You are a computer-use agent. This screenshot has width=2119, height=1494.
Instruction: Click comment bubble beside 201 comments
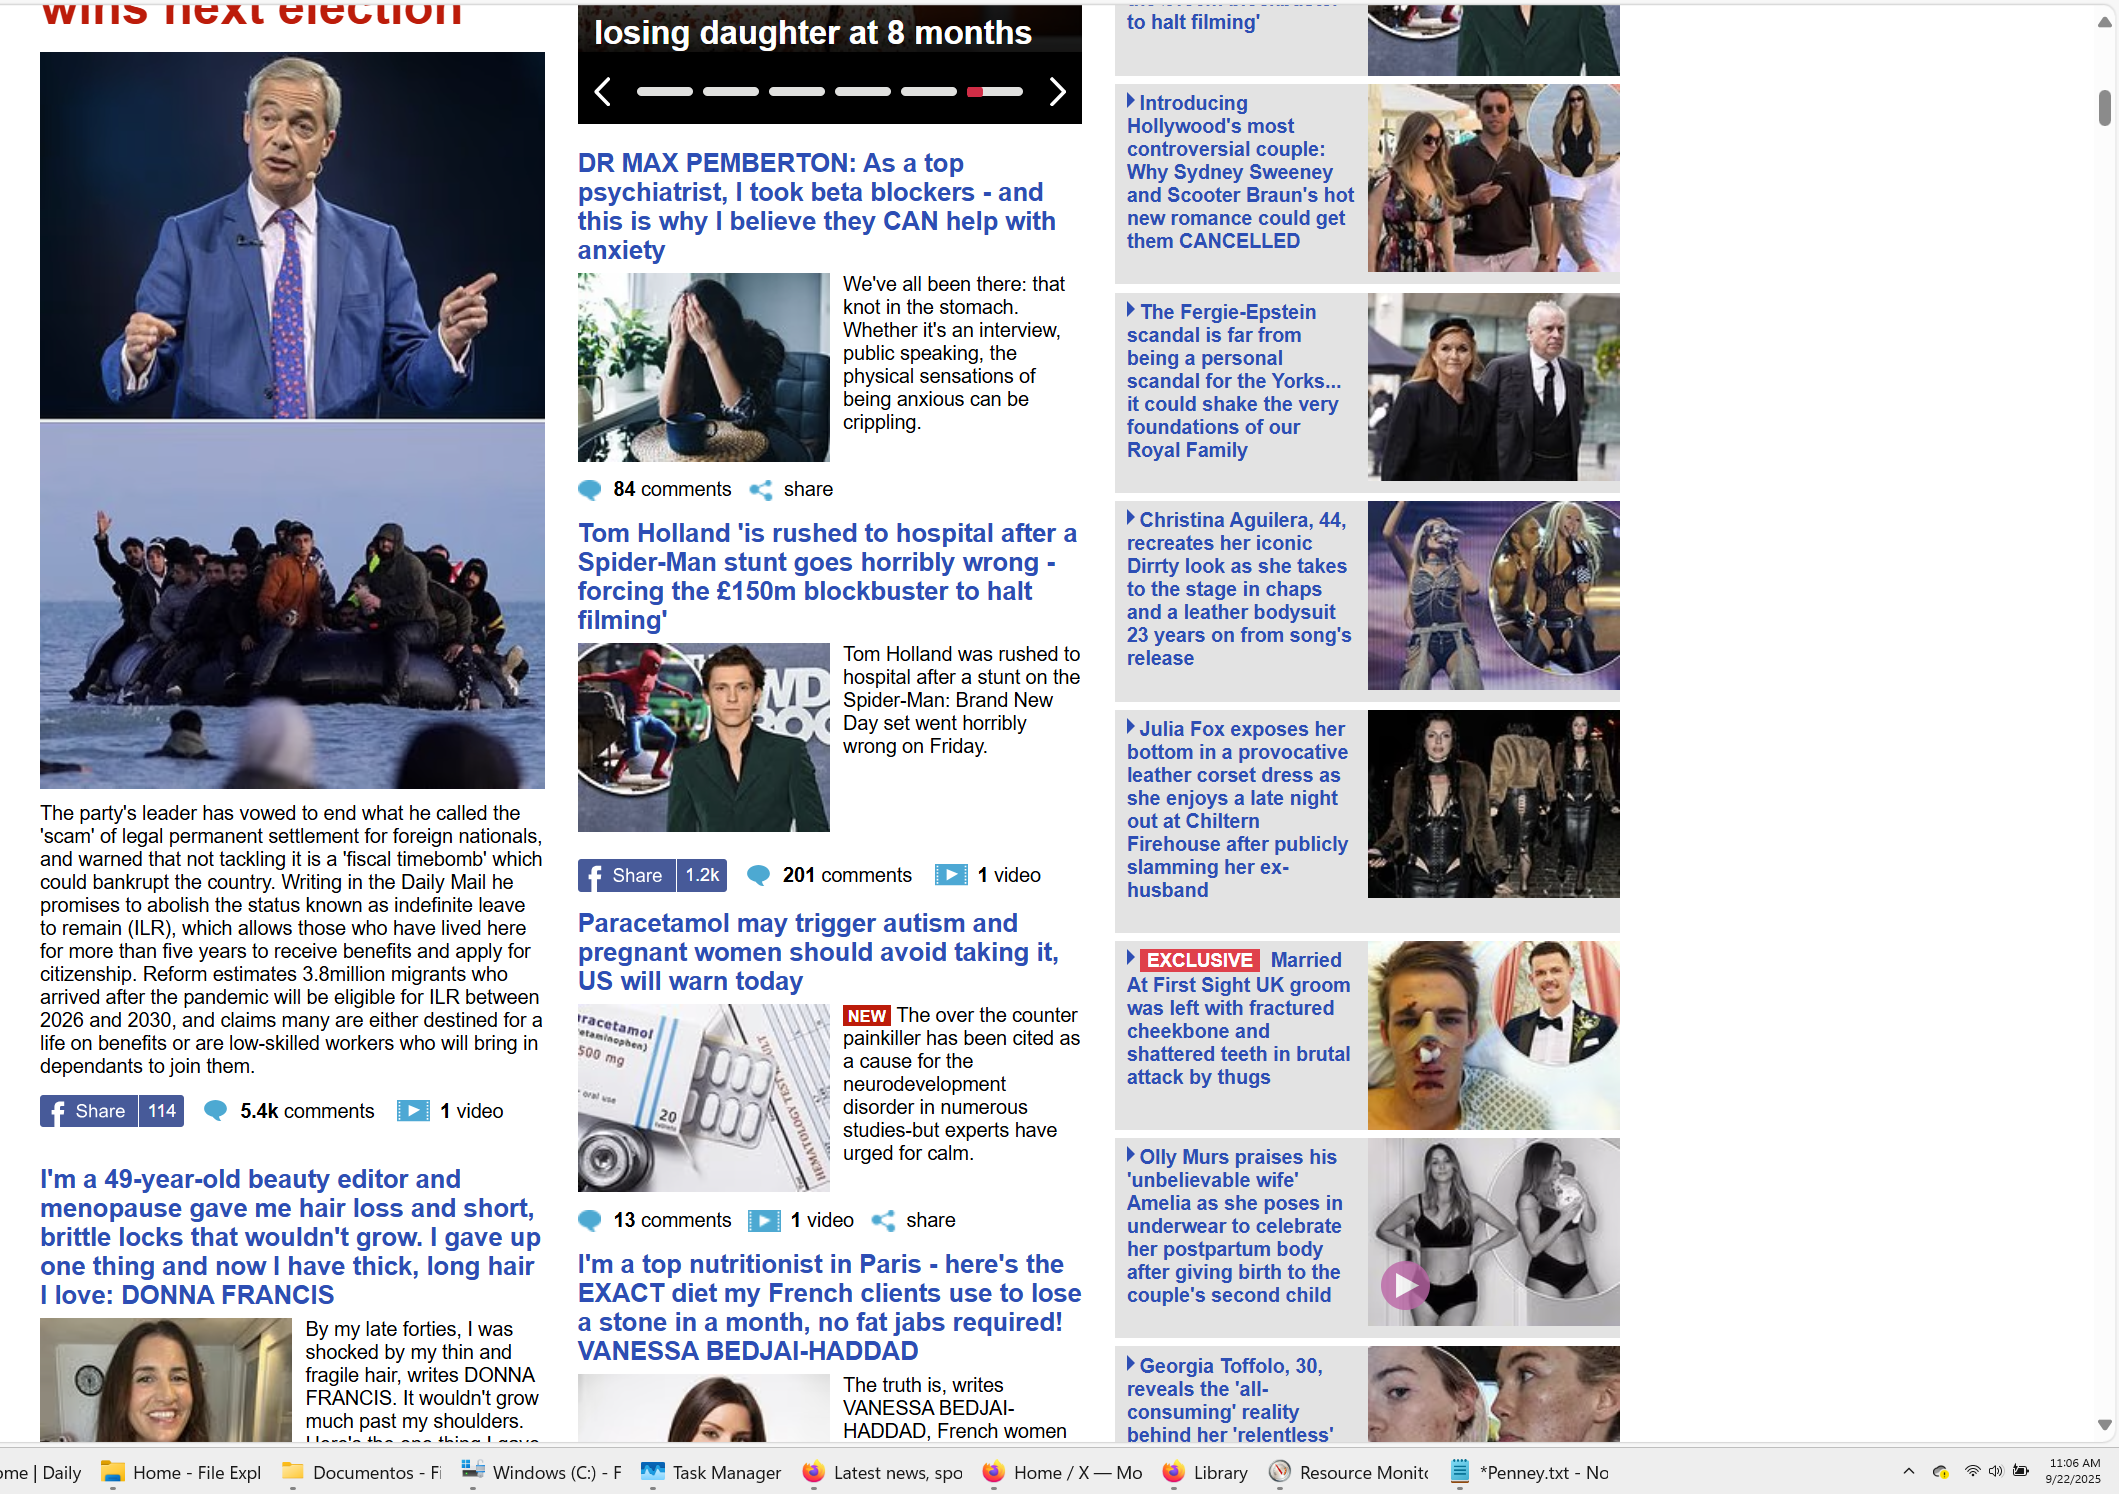(x=759, y=875)
